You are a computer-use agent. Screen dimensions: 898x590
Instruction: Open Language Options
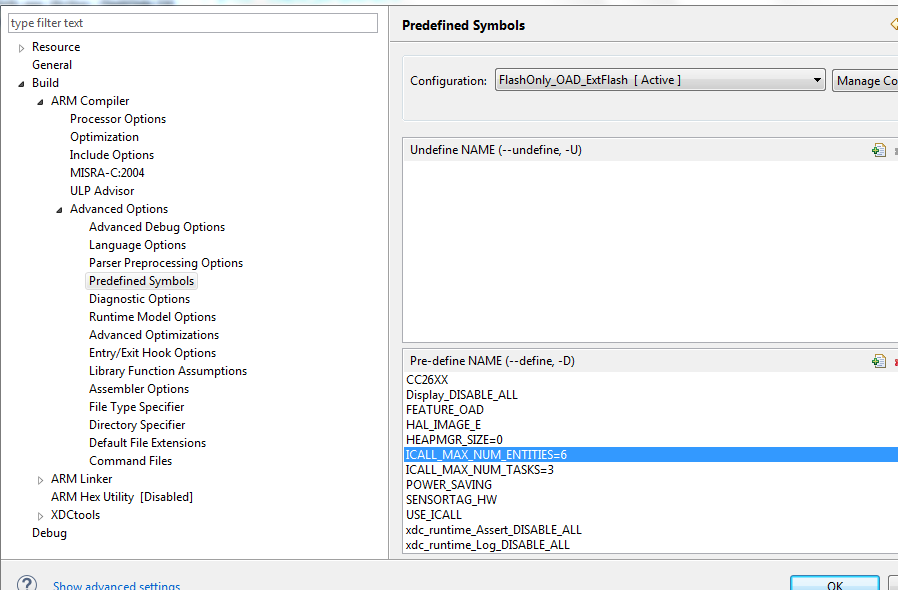tap(137, 245)
